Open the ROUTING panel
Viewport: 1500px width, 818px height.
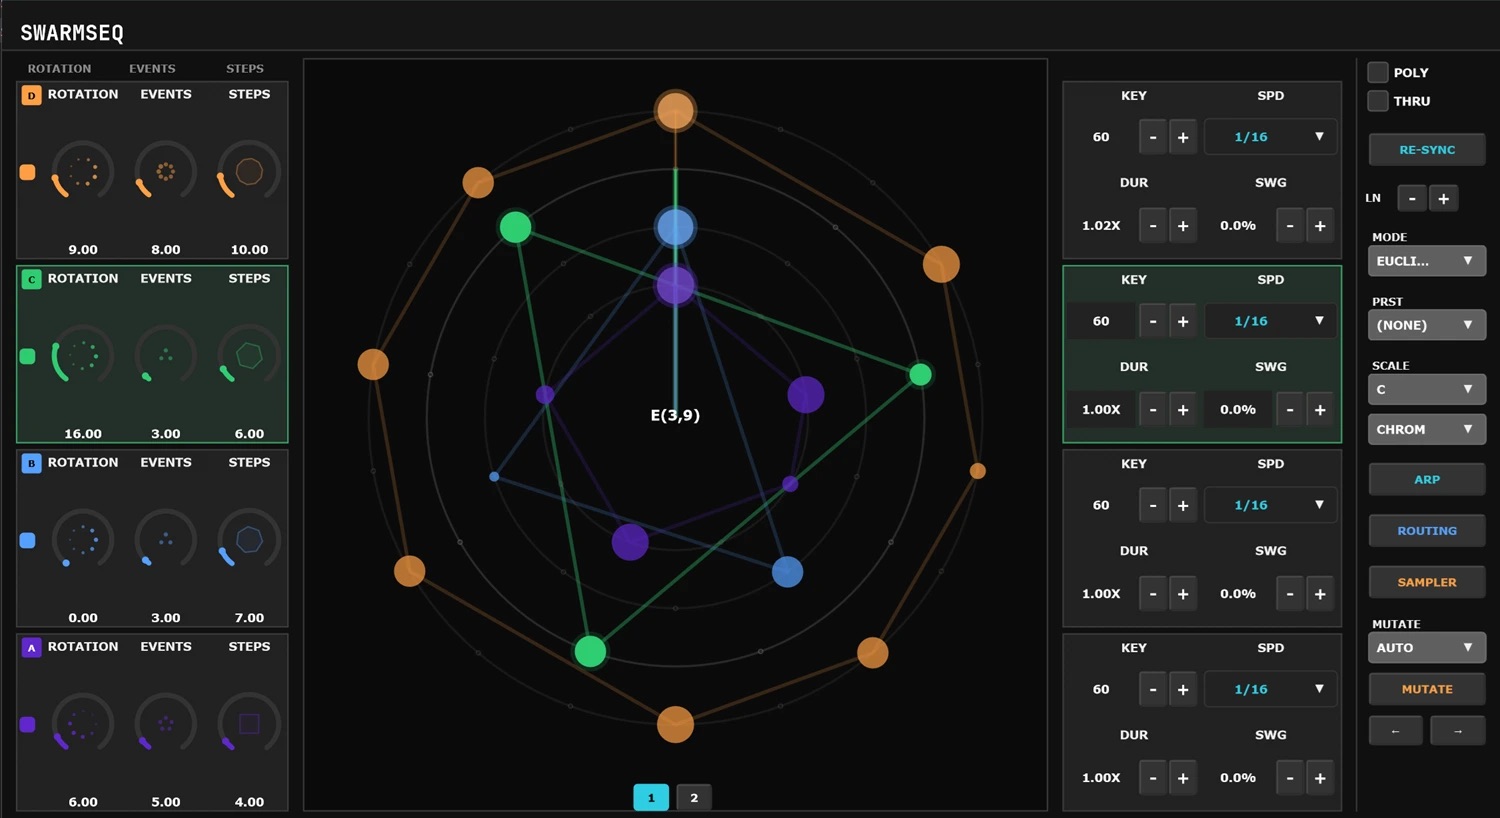tap(1427, 531)
